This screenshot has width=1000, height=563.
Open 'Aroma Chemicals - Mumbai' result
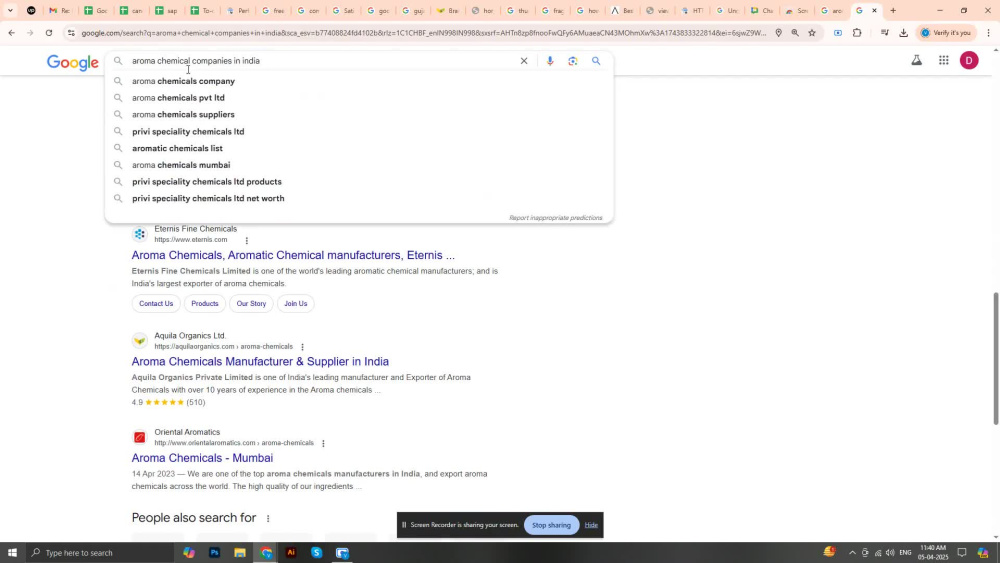click(x=202, y=458)
